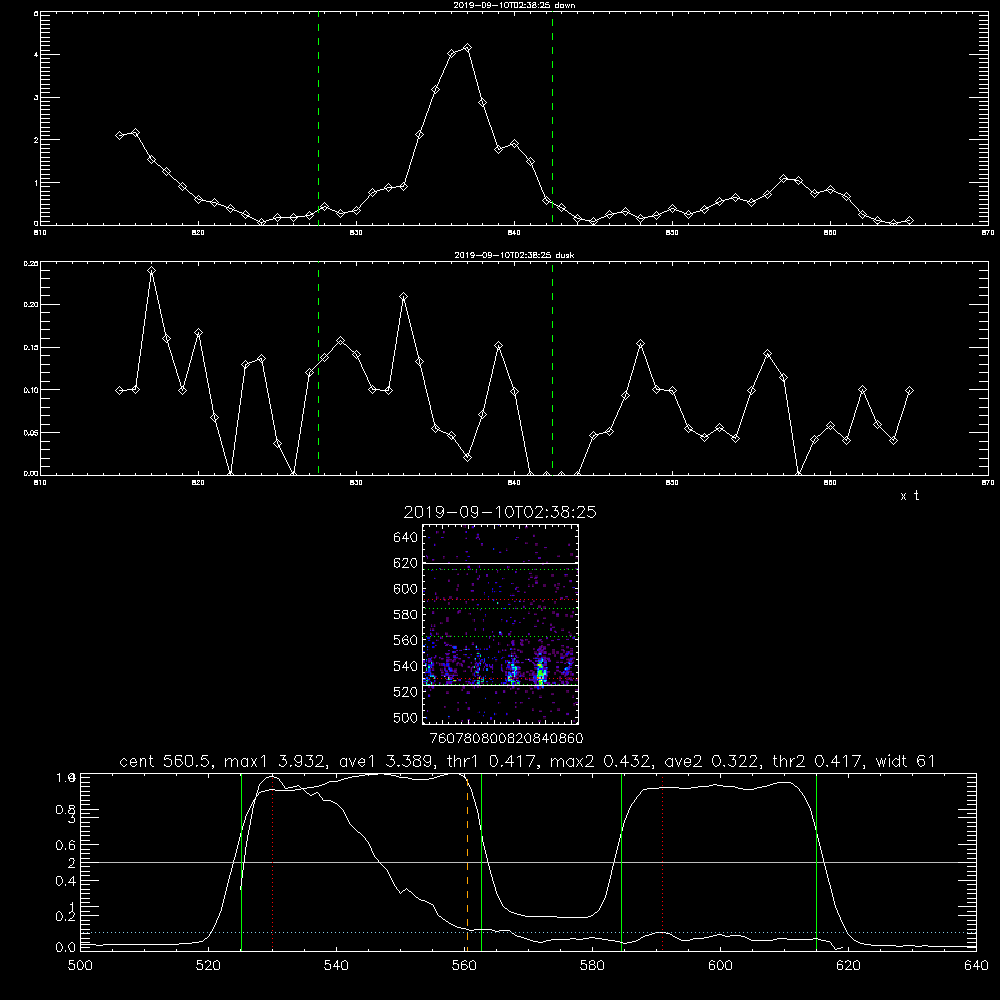Click the first diamond data point of the dawn plot

119,135
